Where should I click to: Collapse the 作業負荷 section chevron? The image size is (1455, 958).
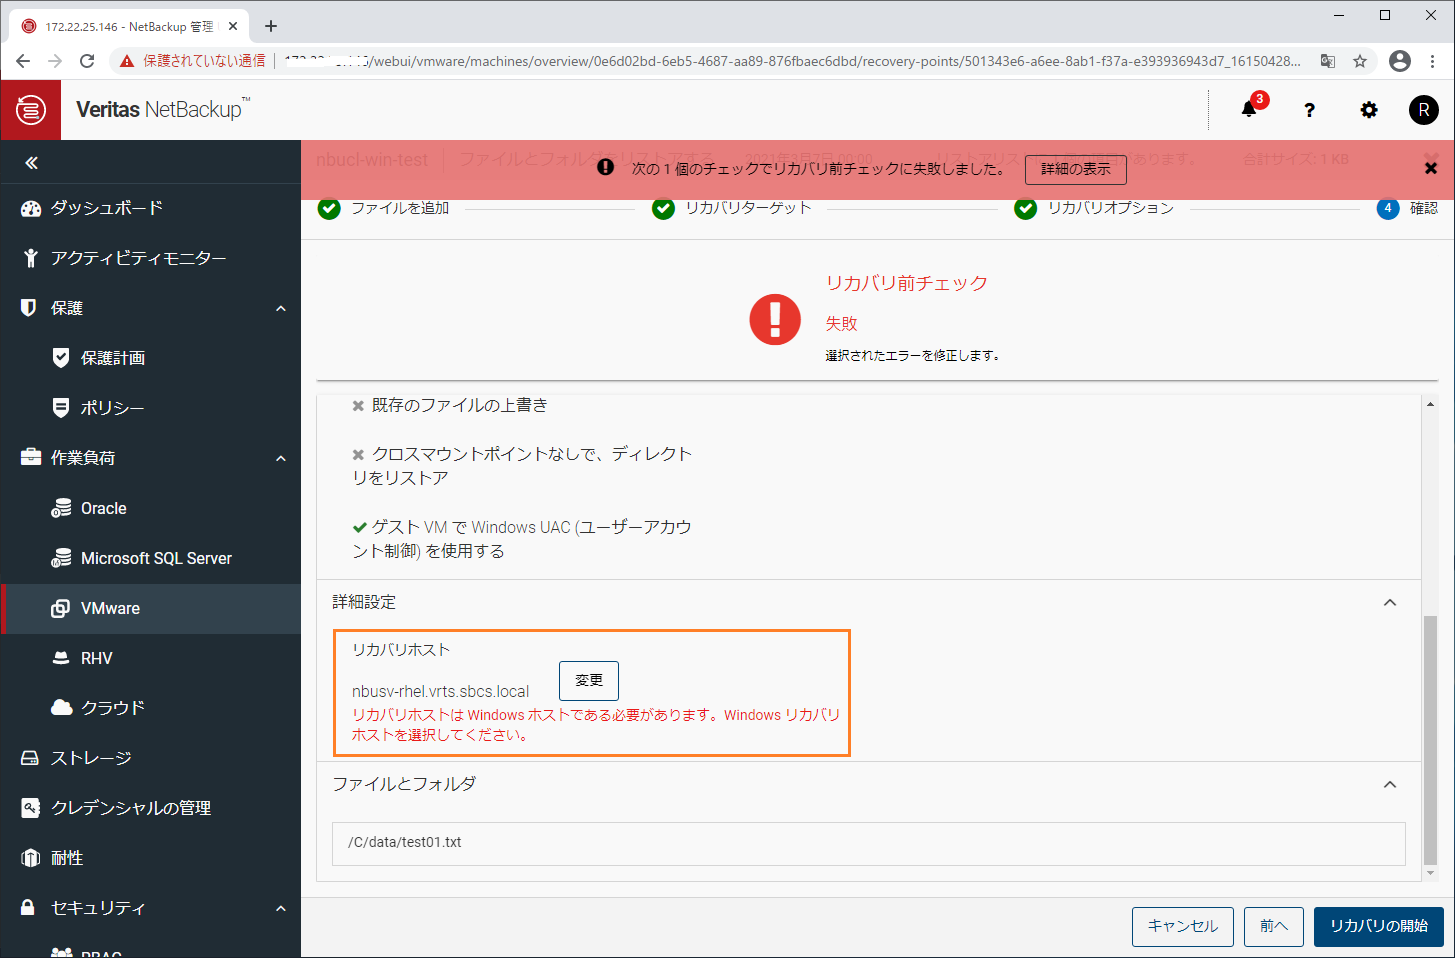tap(281, 458)
